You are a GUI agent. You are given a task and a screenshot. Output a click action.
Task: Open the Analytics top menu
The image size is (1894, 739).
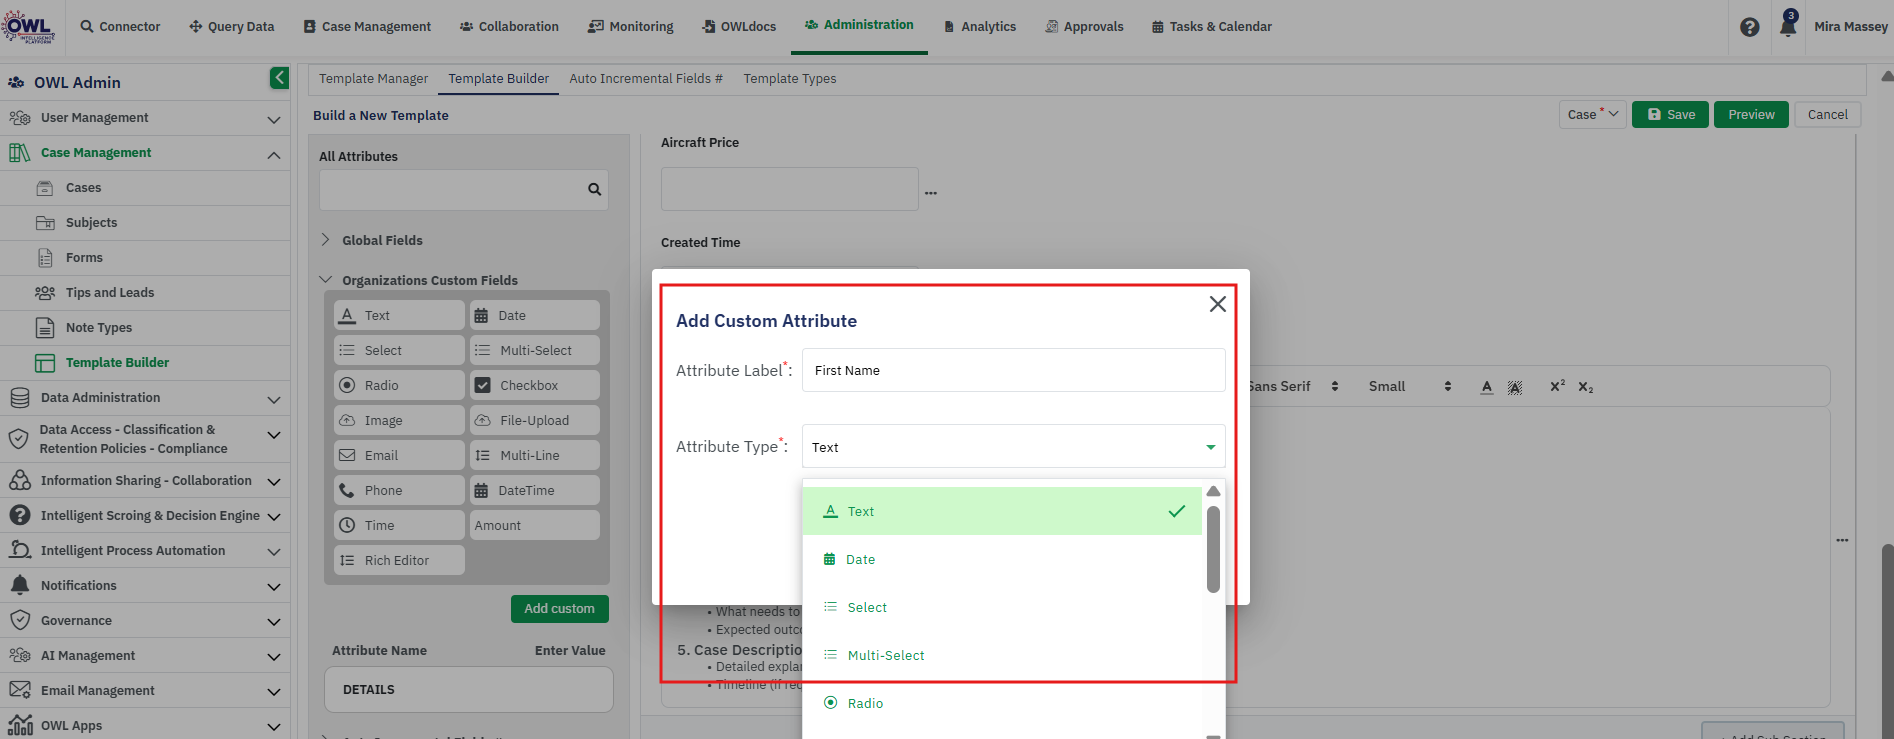(979, 27)
